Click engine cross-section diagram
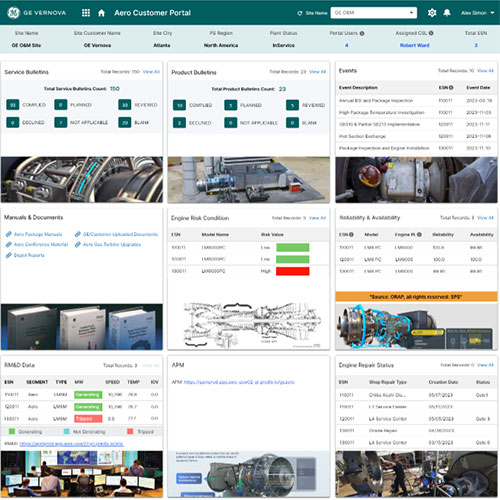Screen dimensions: 500x500 pos(252,325)
